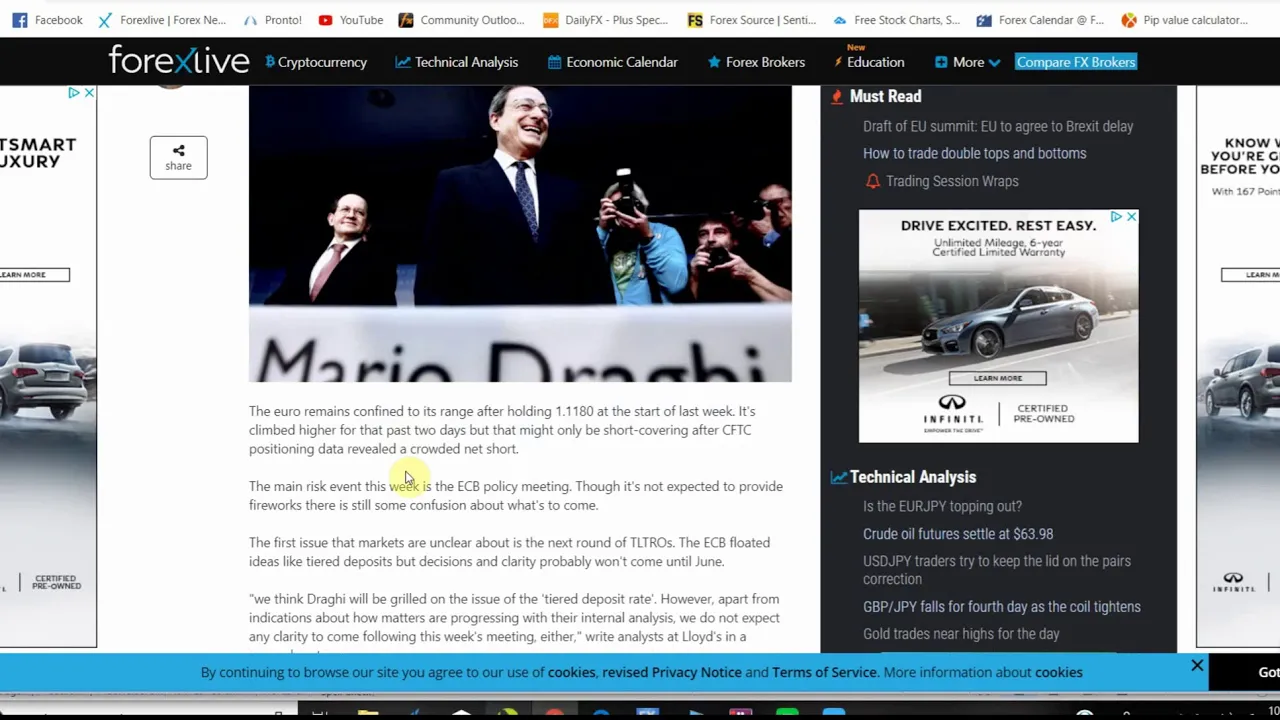Image resolution: width=1280 pixels, height=720 pixels.
Task: Open Is the EURJPY topping out article
Action: (942, 506)
